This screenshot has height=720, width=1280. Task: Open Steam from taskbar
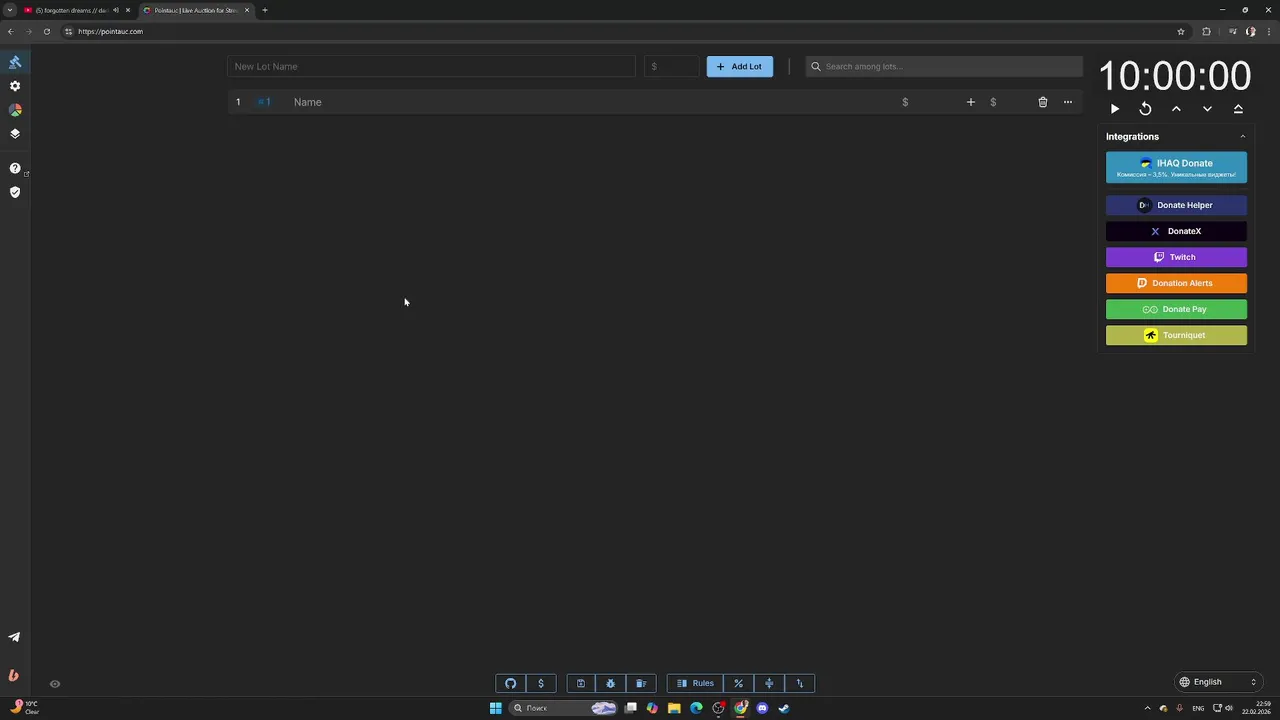tap(784, 708)
